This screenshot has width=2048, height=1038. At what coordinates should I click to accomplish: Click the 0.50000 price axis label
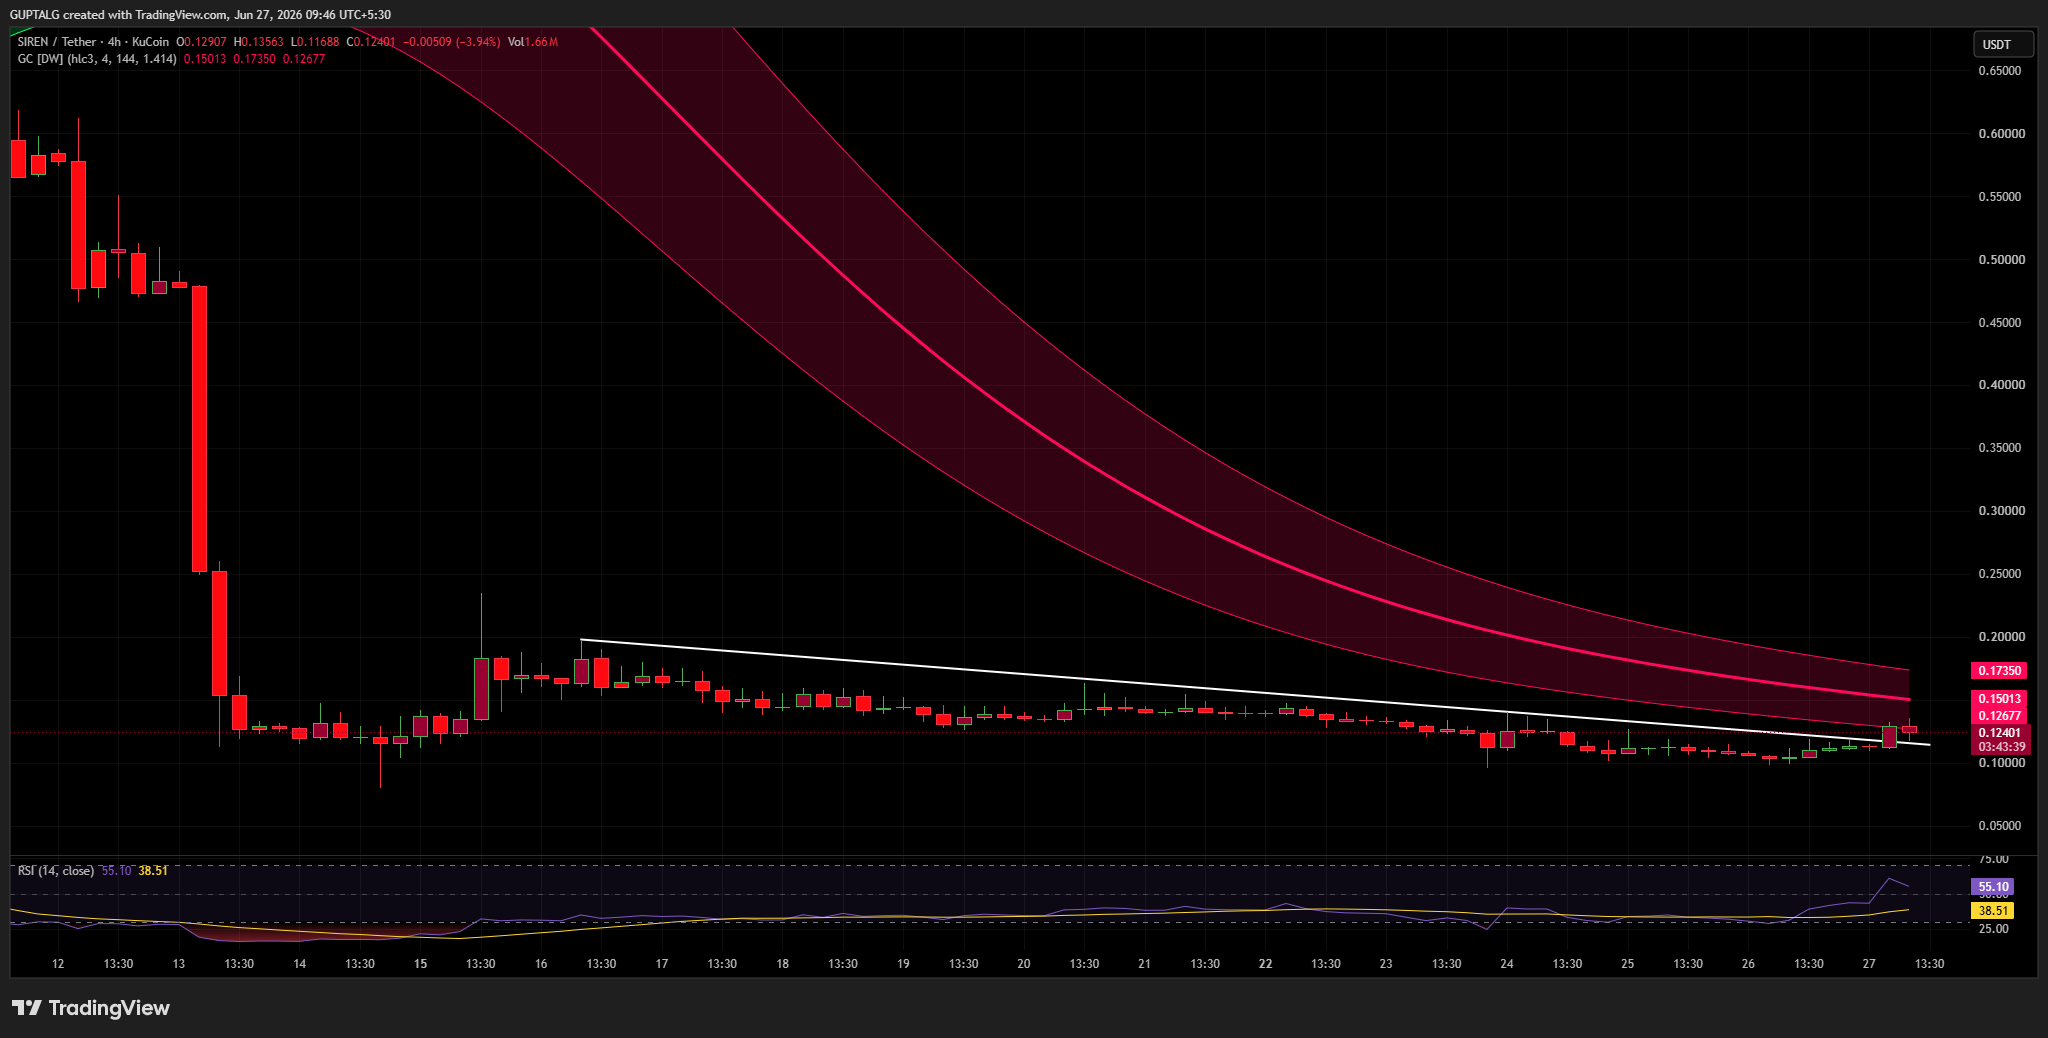tap(2001, 260)
